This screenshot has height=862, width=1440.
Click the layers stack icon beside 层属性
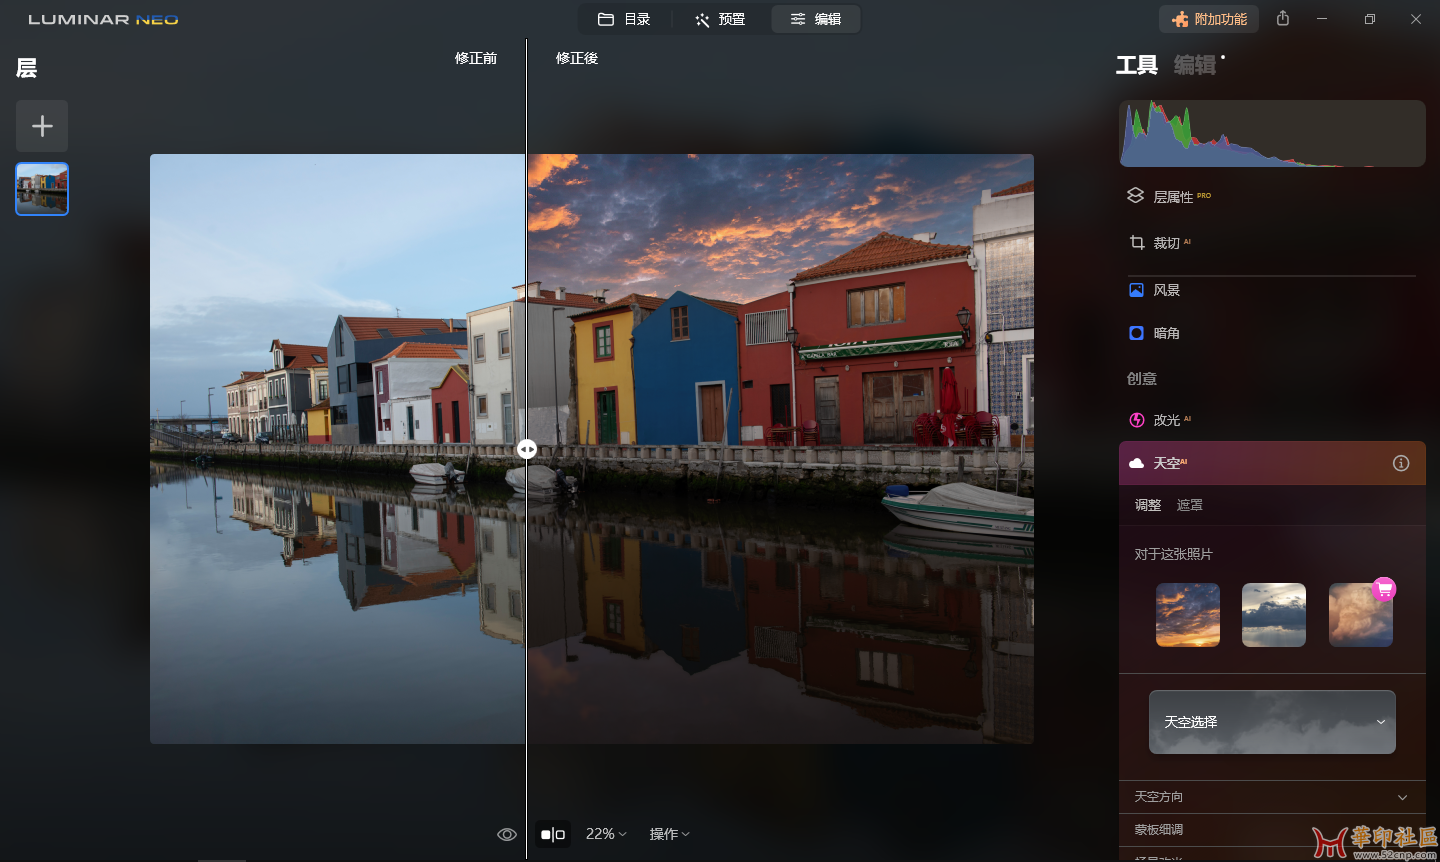tap(1135, 196)
